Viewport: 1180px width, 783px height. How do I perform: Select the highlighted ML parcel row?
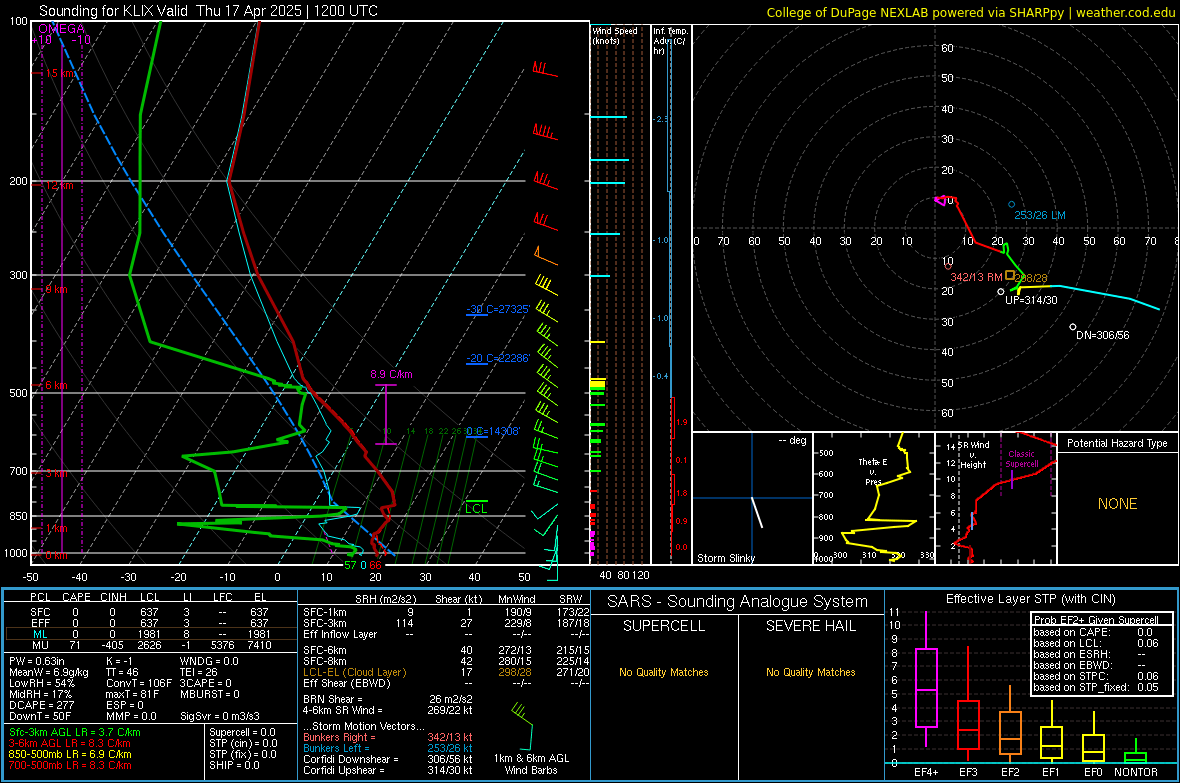[x=151, y=634]
